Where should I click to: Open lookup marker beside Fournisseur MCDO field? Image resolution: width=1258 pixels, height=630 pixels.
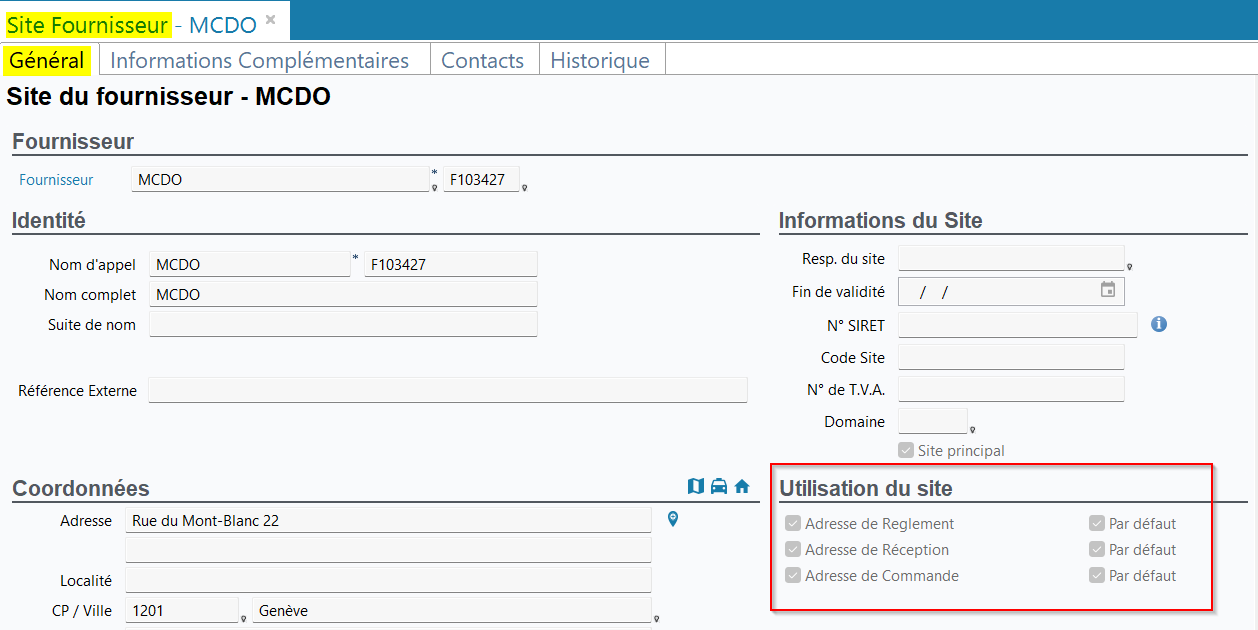click(x=435, y=187)
